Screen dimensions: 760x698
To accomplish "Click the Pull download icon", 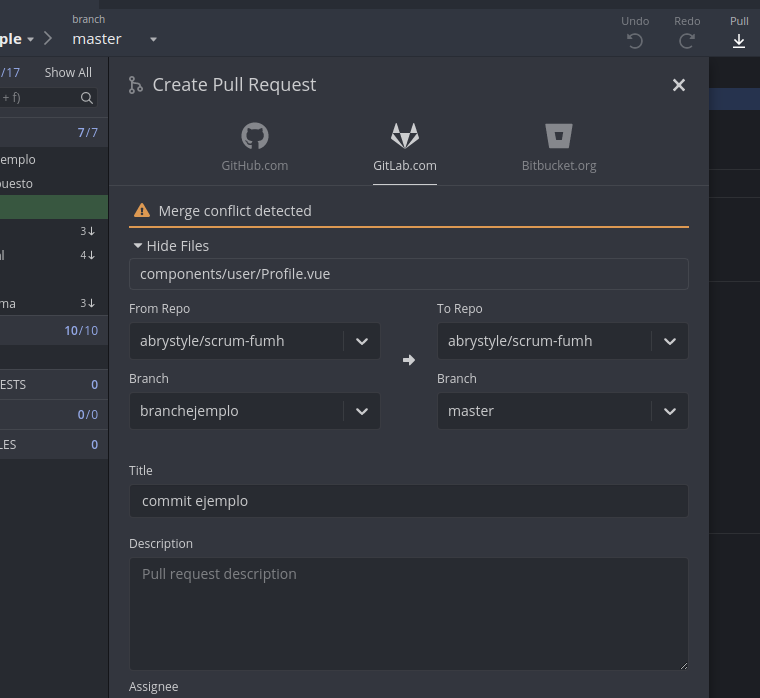I will 739,41.
